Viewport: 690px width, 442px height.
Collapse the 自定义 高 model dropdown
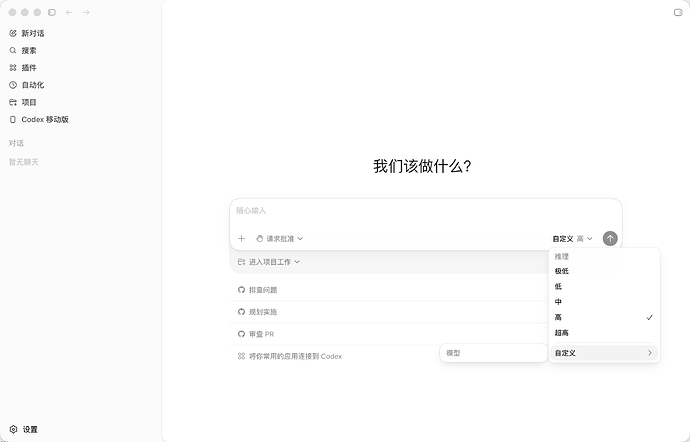pos(573,239)
